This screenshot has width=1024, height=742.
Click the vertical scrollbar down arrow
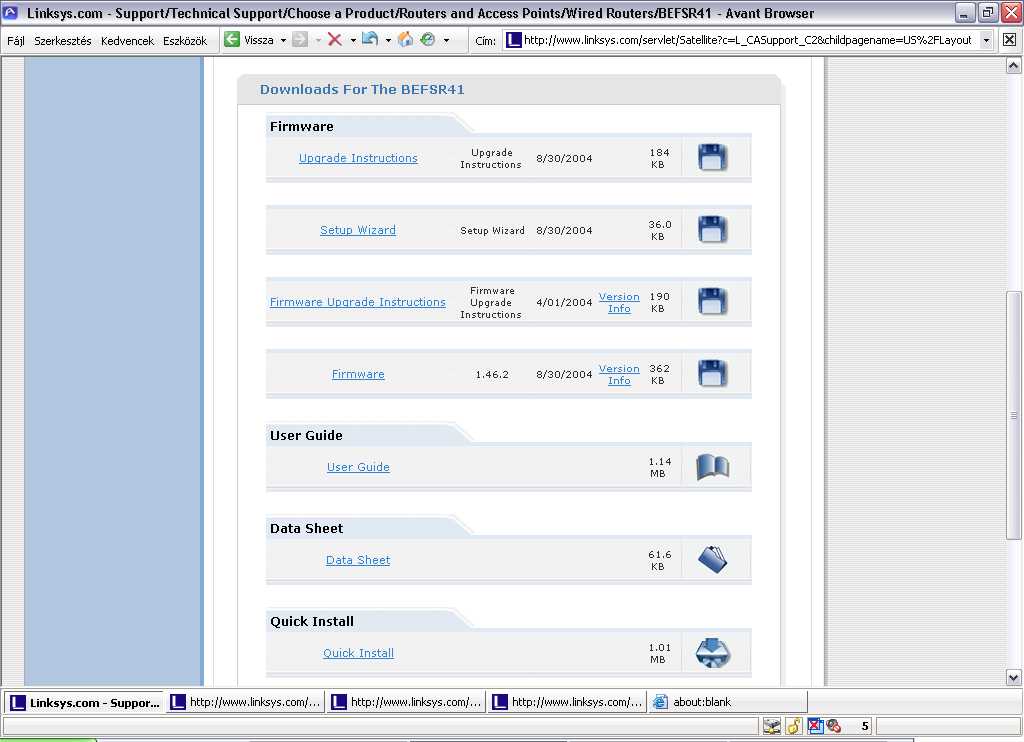pyautogui.click(x=1013, y=677)
